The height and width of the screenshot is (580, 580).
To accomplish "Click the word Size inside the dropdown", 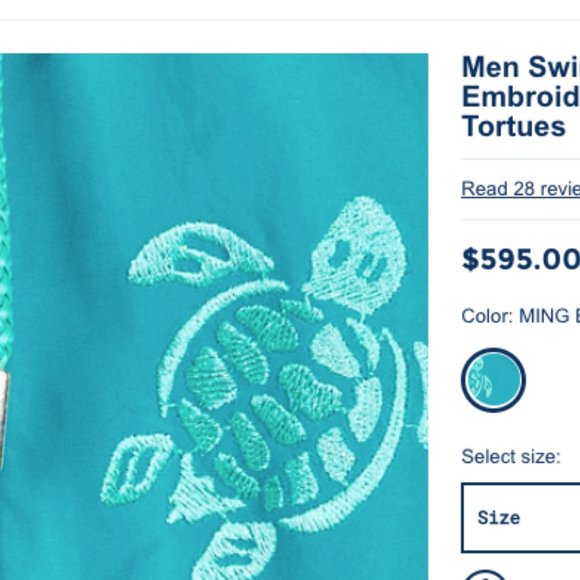I will click(499, 518).
